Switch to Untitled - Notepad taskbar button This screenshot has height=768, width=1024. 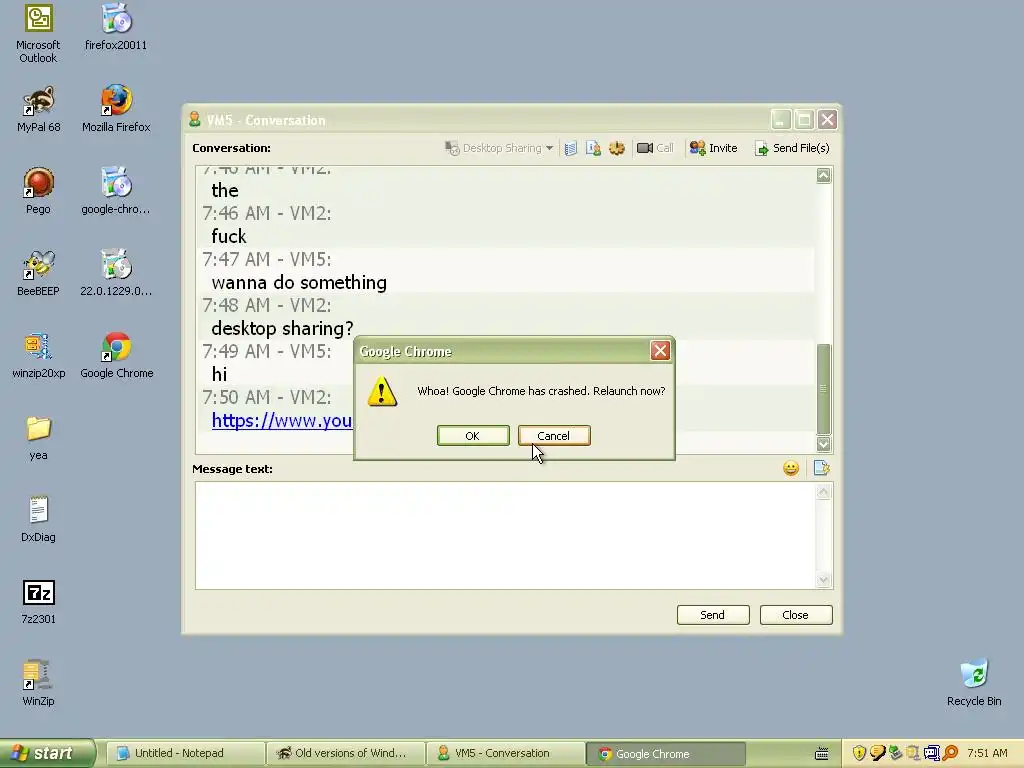[185, 754]
